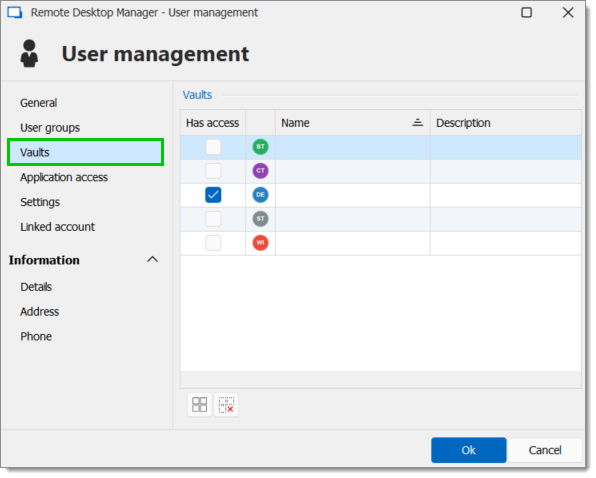Click the blue DE vault icon
This screenshot has height=478, width=596.
point(260,195)
